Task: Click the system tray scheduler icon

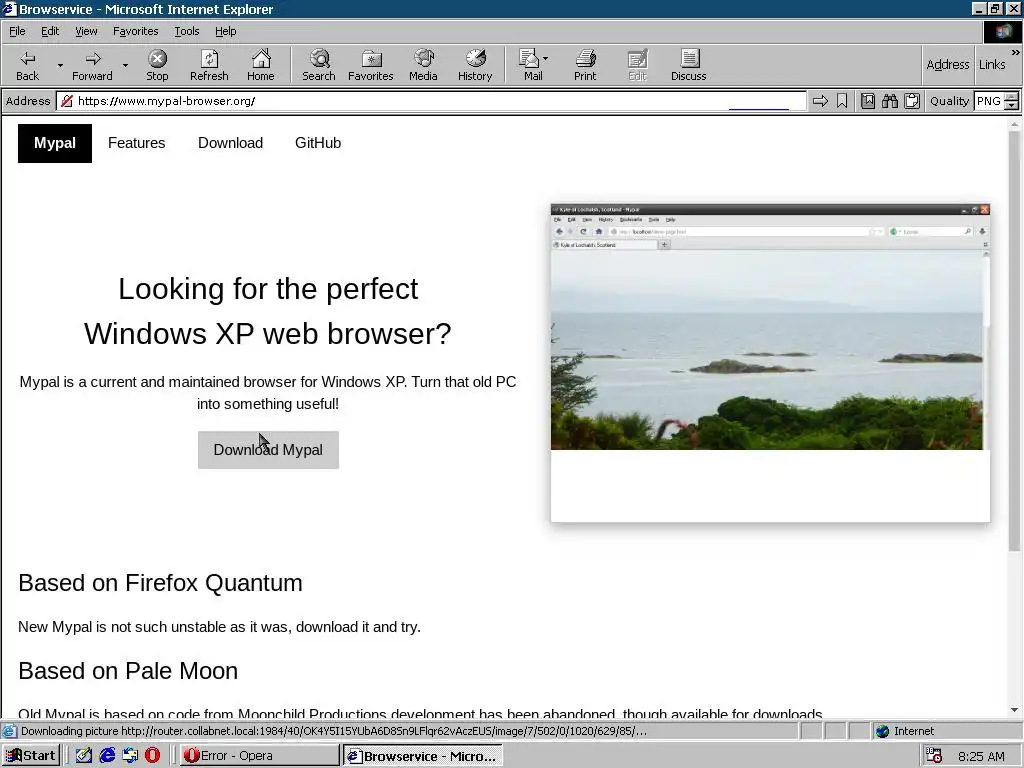Action: coord(934,756)
